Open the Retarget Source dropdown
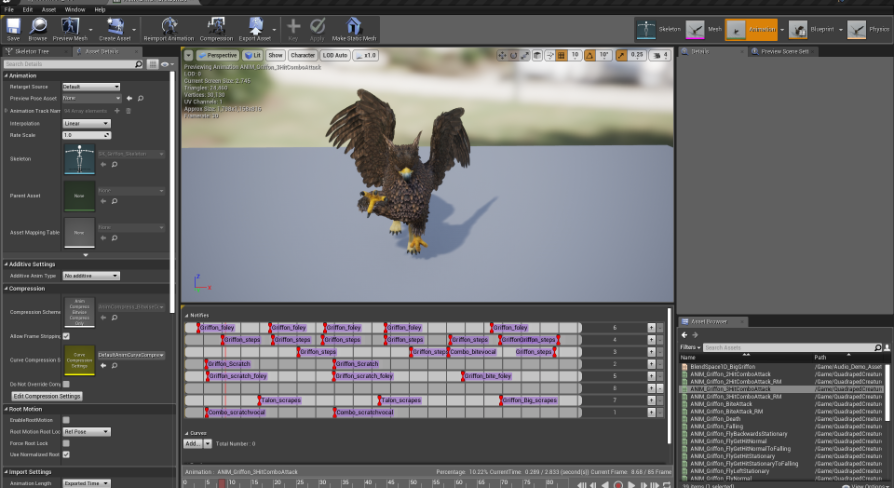 point(91,87)
